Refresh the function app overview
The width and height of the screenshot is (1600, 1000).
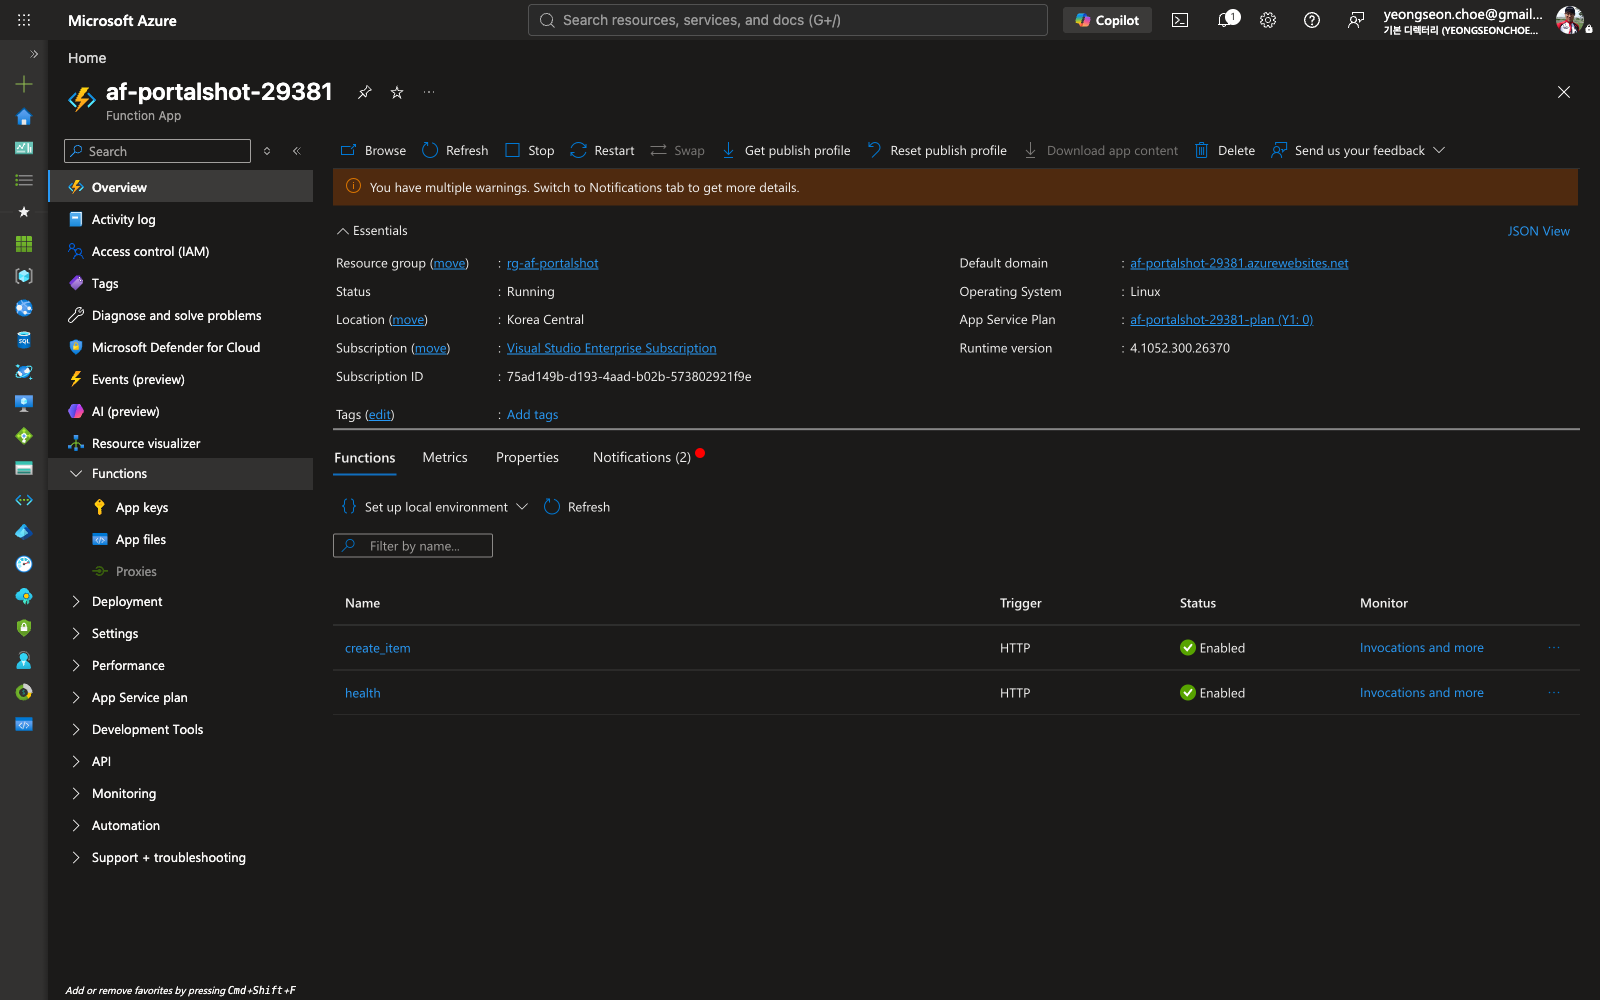(x=455, y=150)
